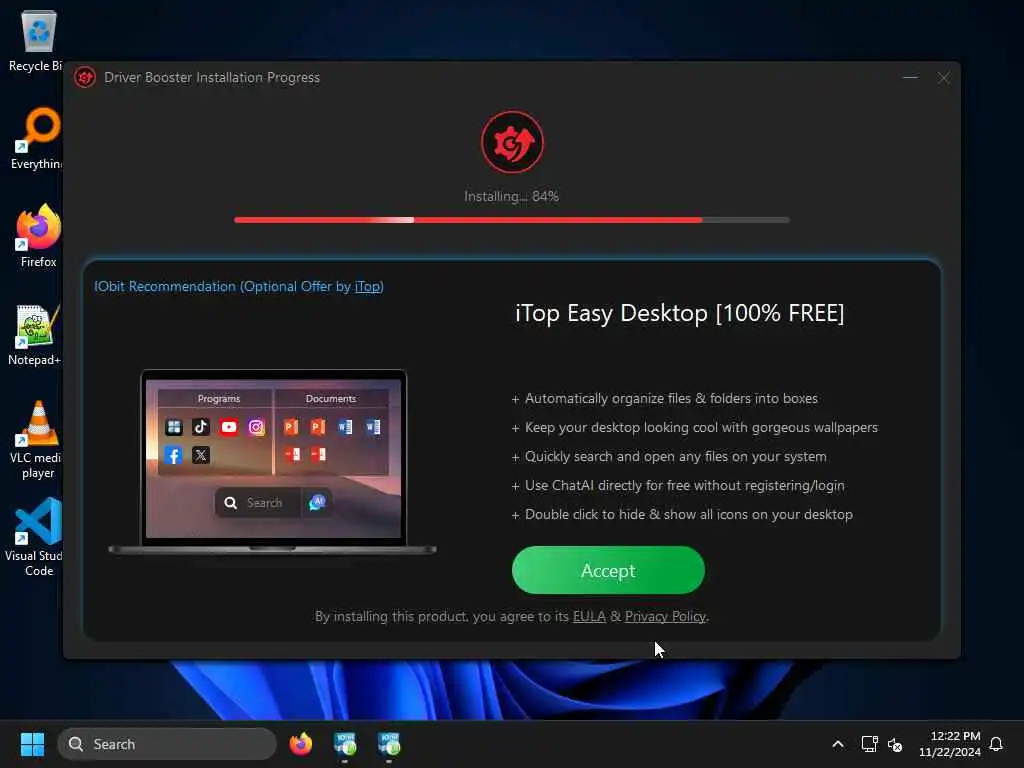The image size is (1024, 768).
Task: Select the VLC media player desktop icon
Action: [x=37, y=440]
